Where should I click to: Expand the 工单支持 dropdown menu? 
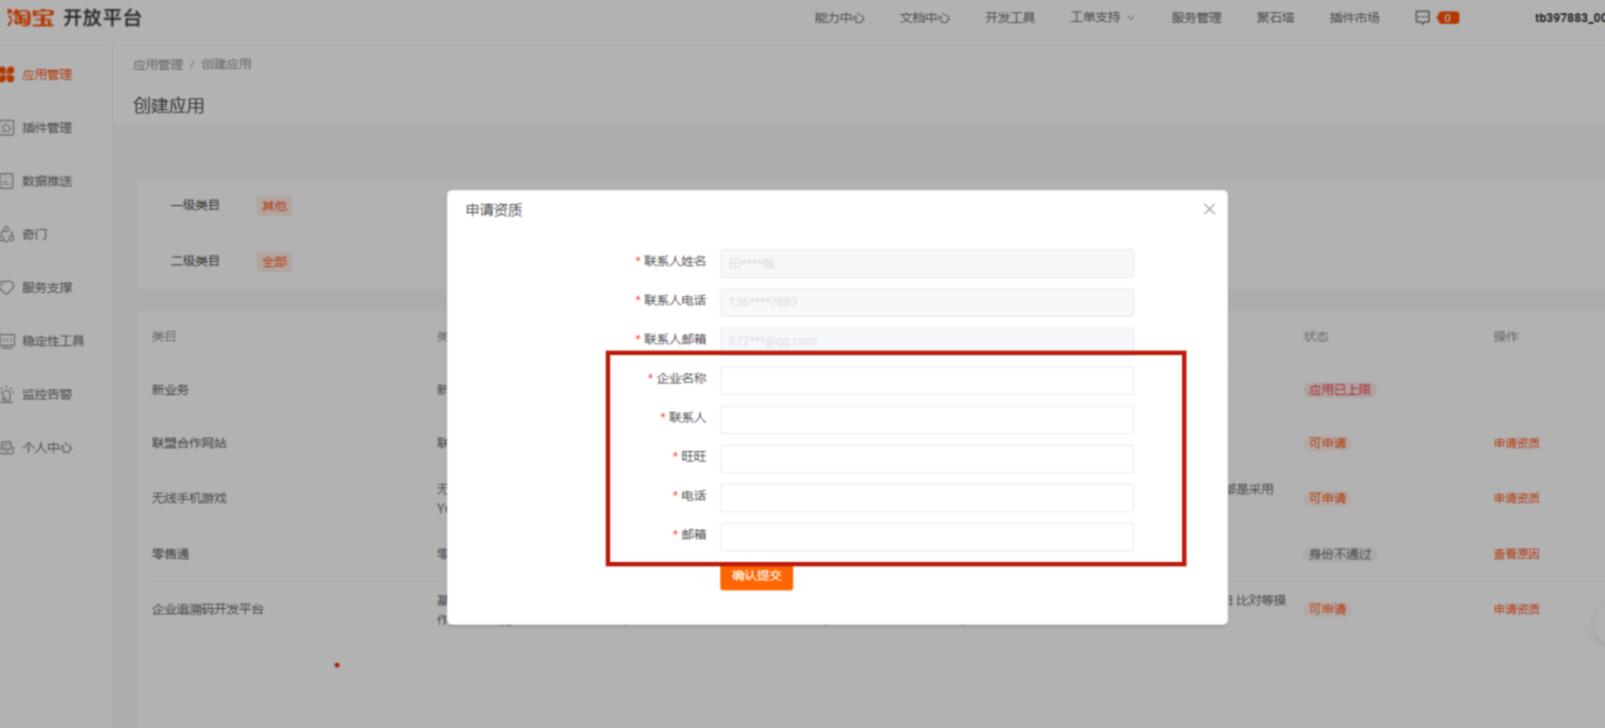pos(1102,18)
